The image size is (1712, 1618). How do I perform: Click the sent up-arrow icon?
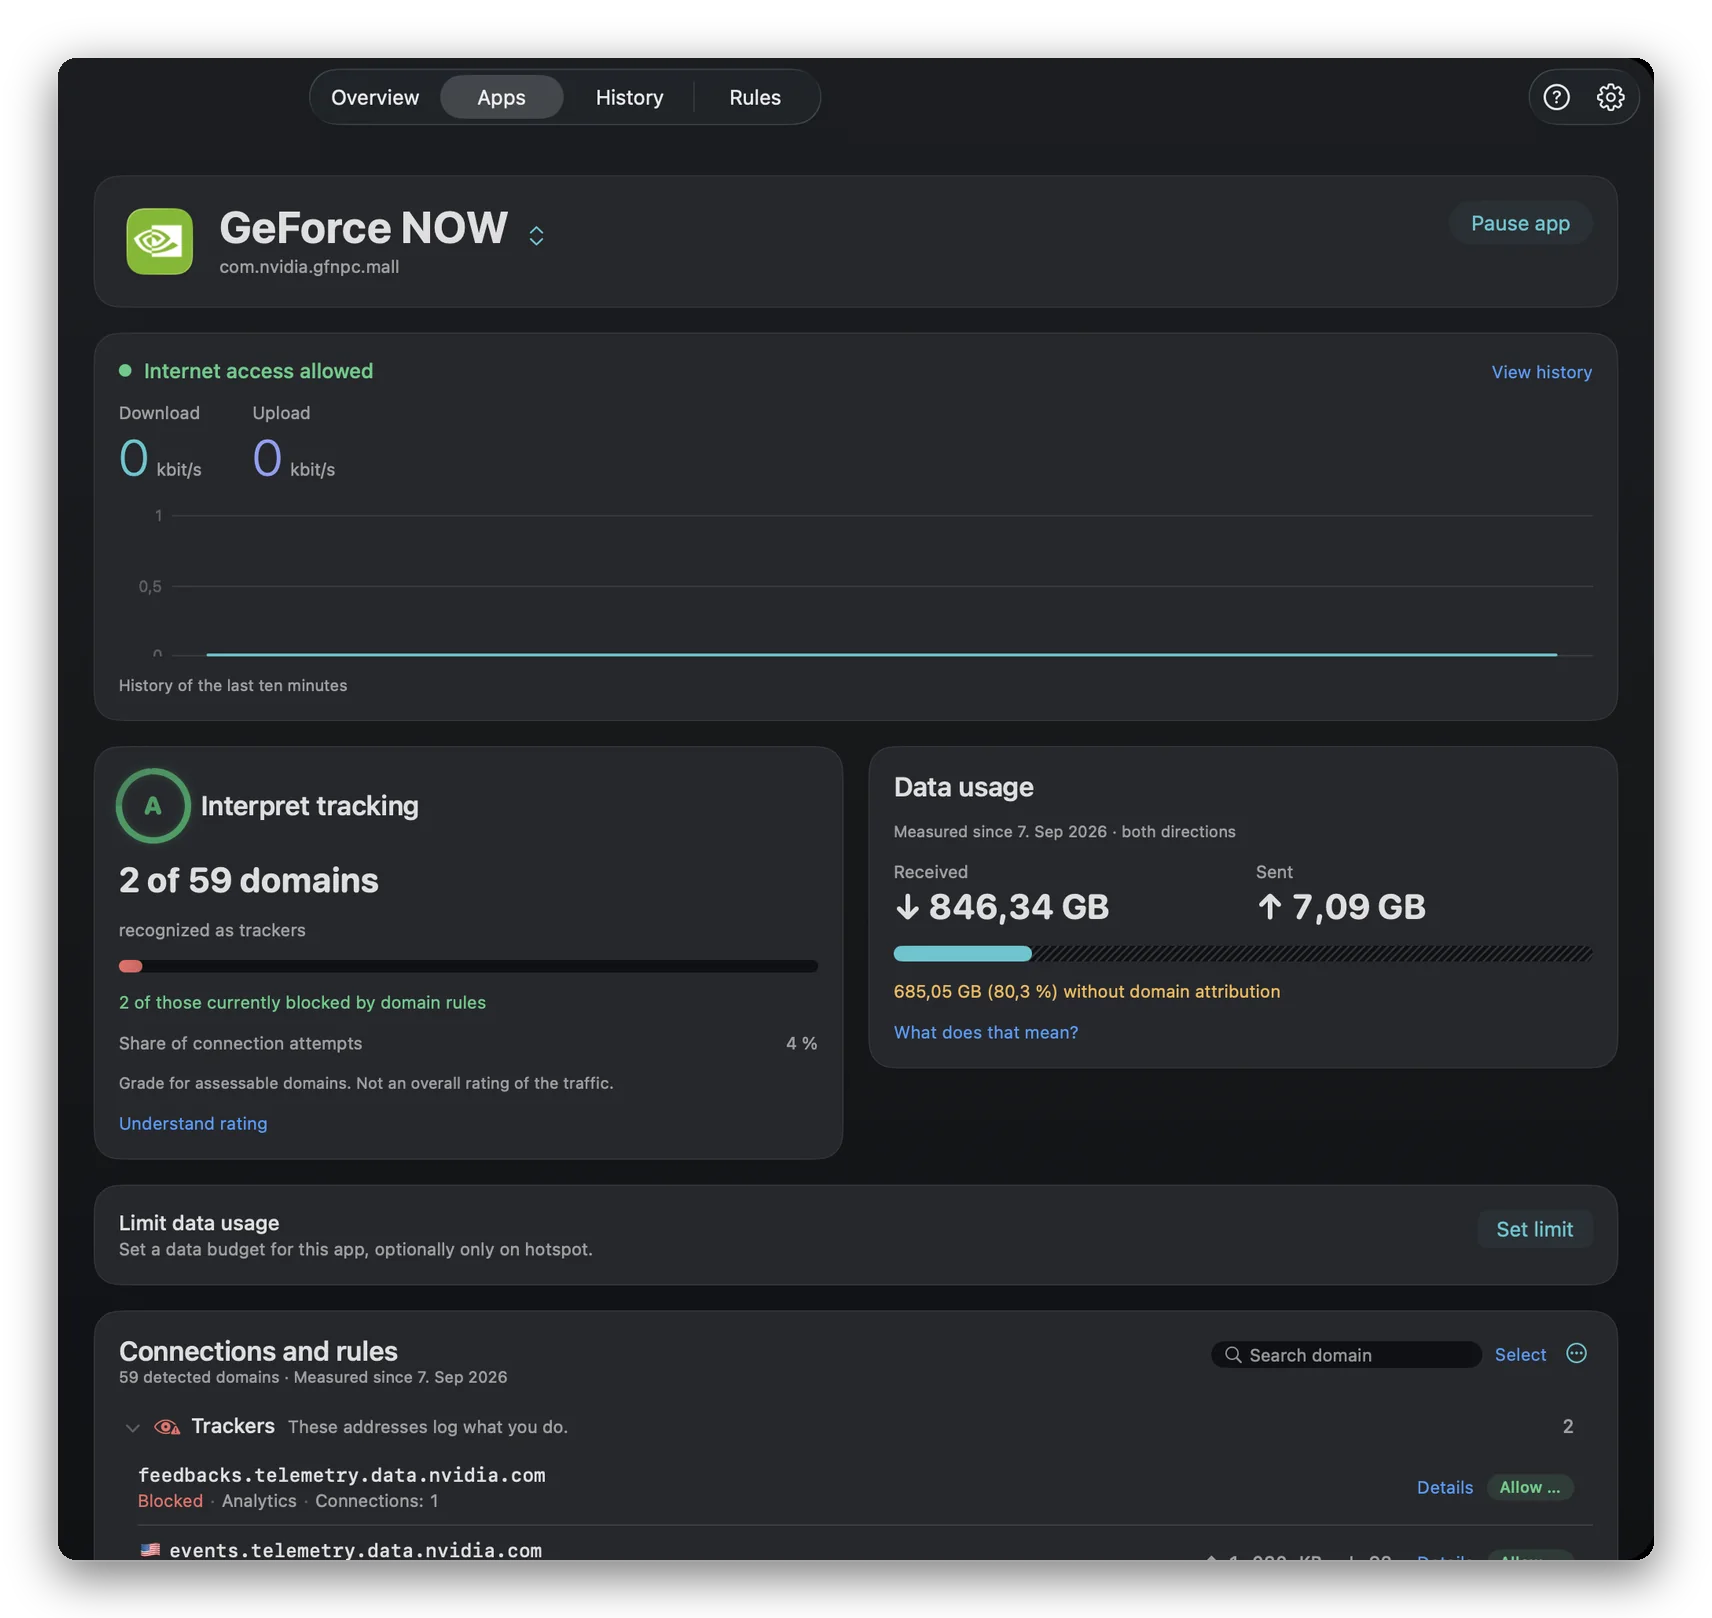tap(1269, 906)
